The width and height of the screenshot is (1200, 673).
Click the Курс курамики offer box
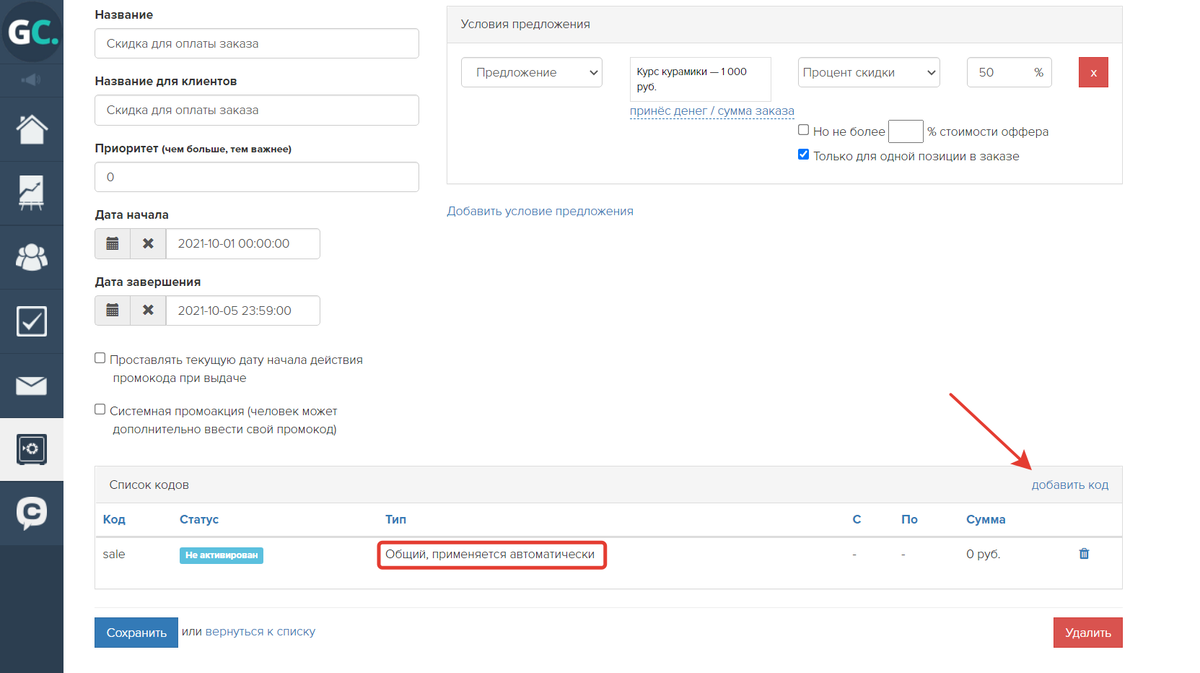(701, 79)
